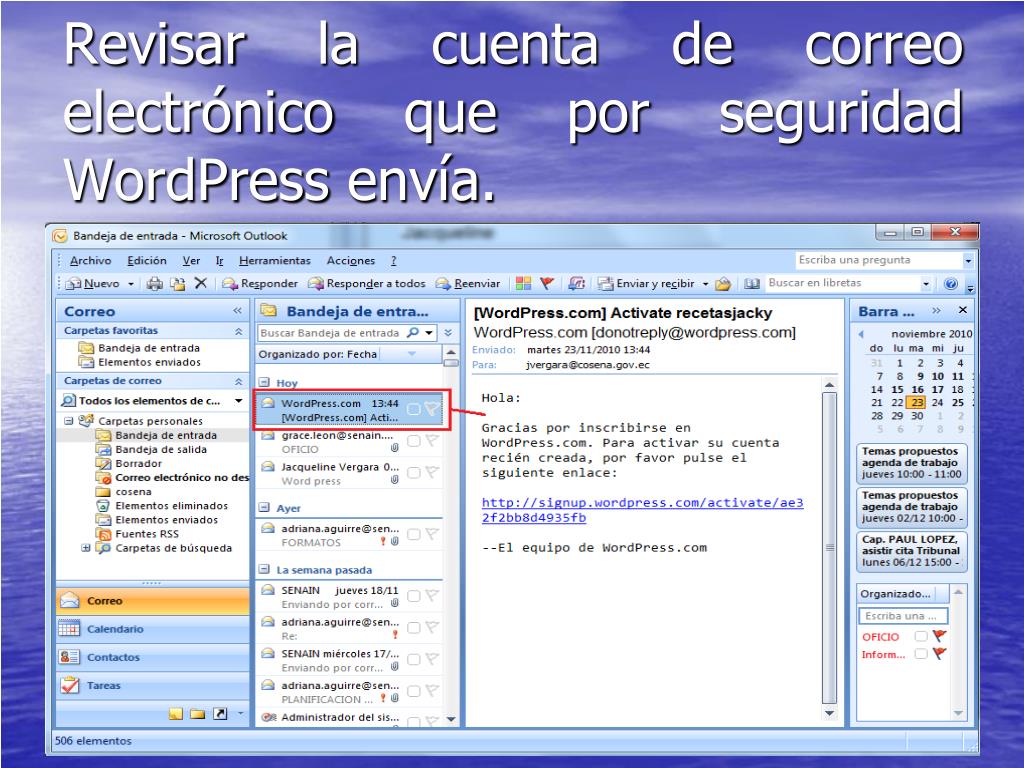
Task: Toggle category box on grace.leon message
Action: (x=413, y=441)
